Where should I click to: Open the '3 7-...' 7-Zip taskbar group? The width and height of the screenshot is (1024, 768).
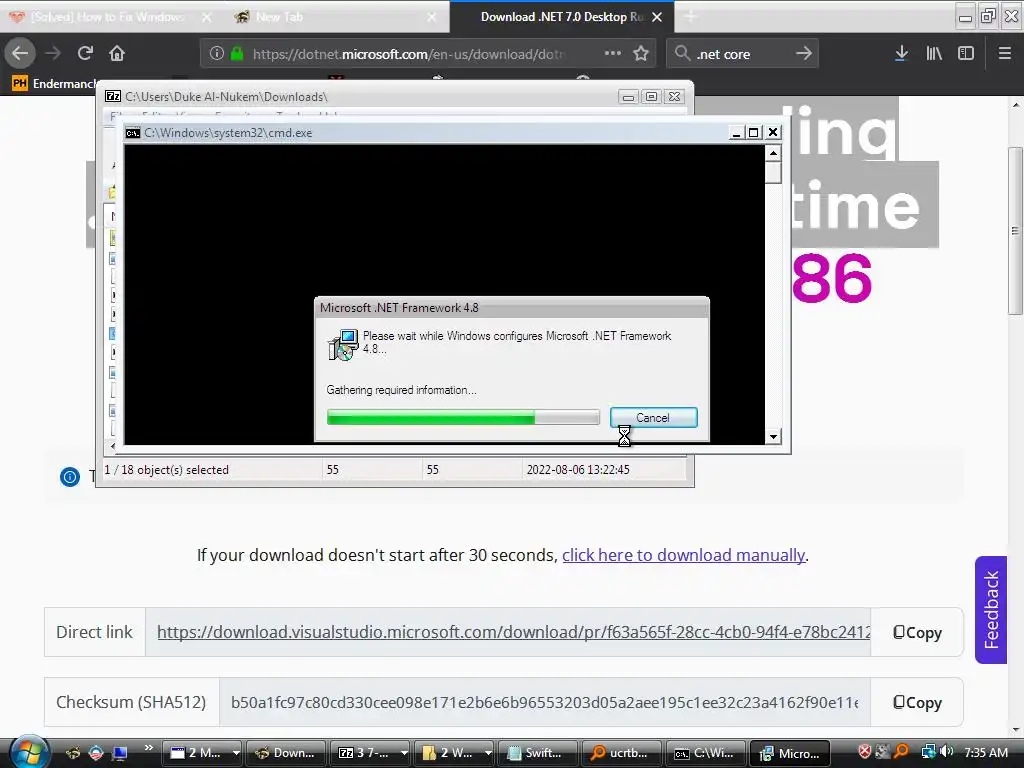(x=370, y=753)
